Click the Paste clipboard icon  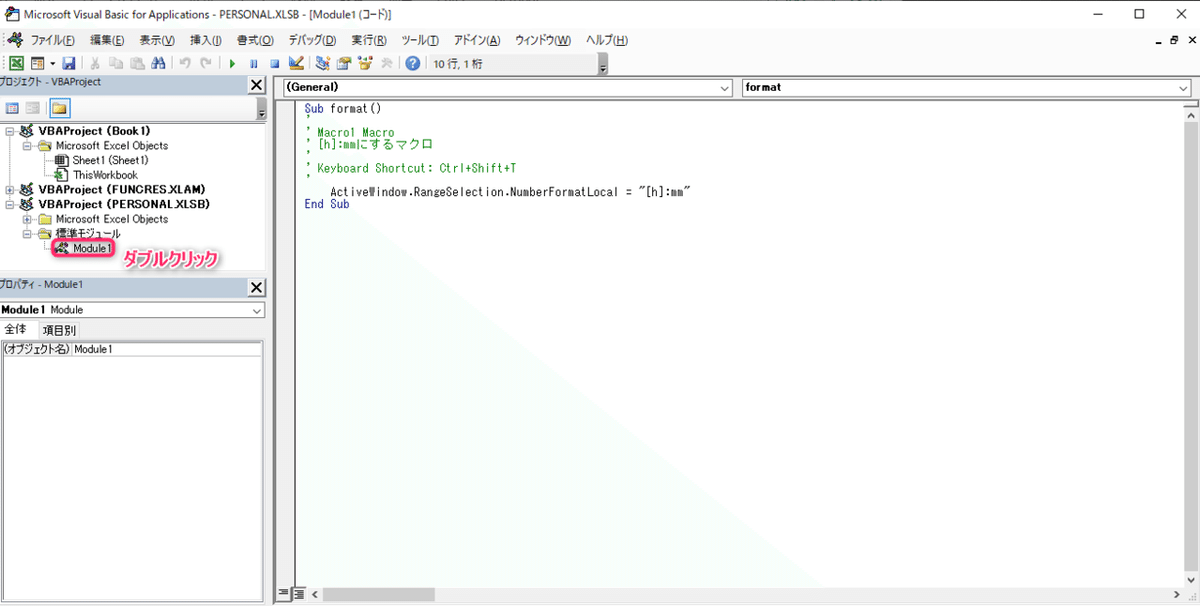click(137, 63)
